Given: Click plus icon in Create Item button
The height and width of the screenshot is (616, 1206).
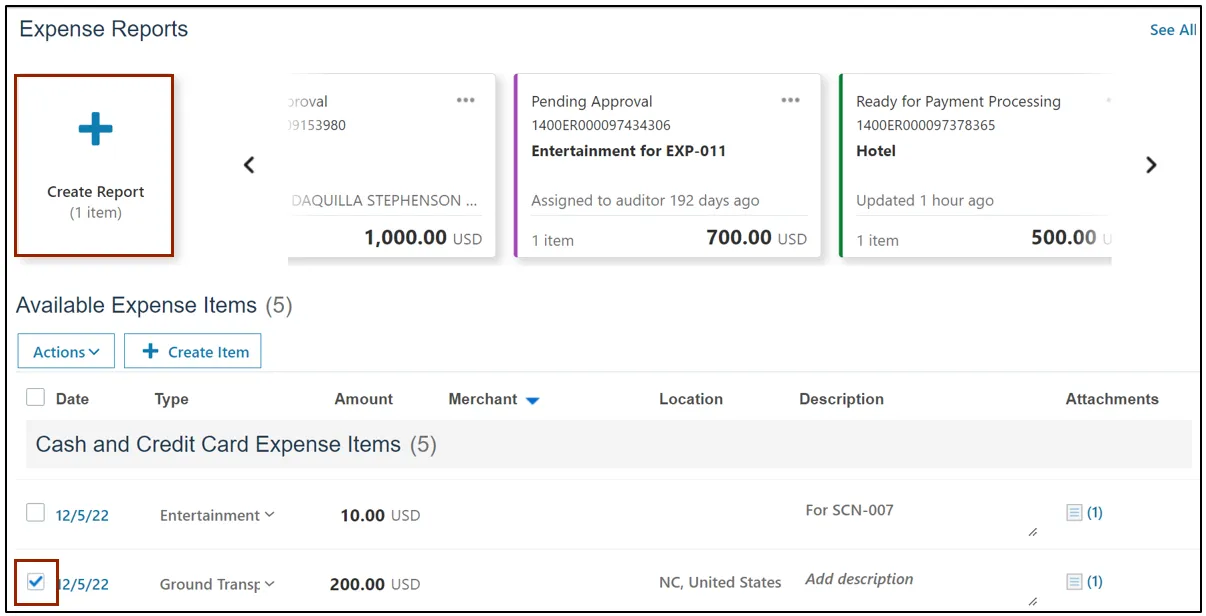Looking at the screenshot, I should (x=151, y=352).
